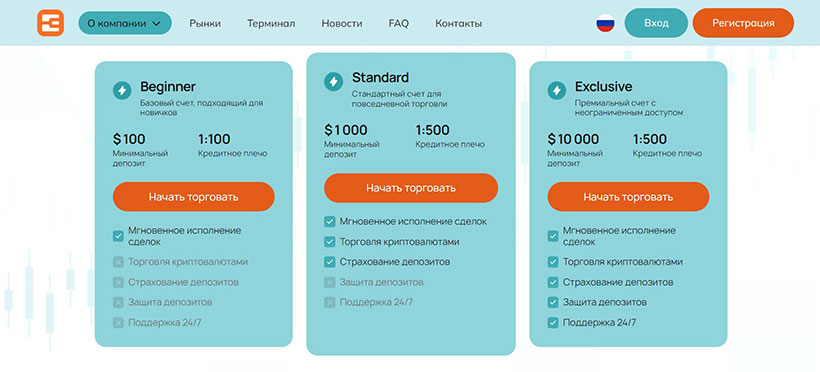Click the Вход login button
The height and width of the screenshot is (372, 820).
coord(656,23)
